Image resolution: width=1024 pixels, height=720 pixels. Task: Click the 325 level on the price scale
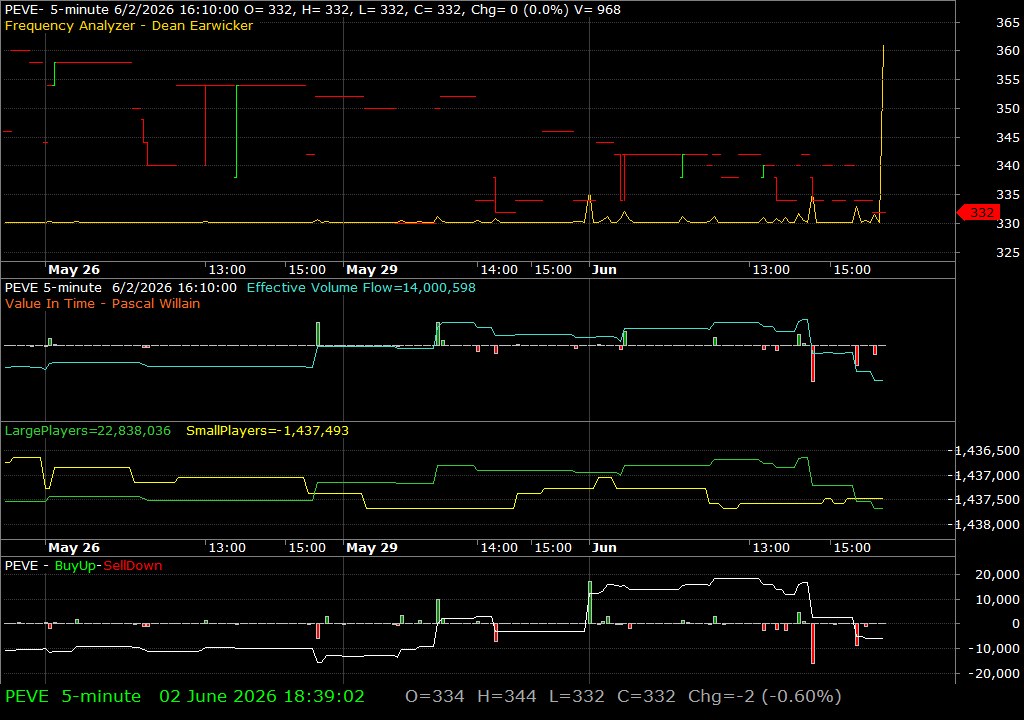click(x=1007, y=252)
